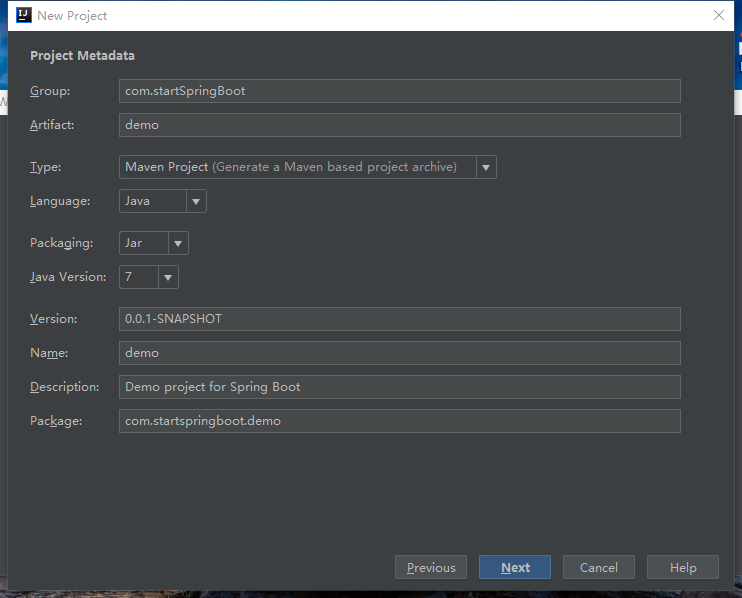Click the Project Metadata heading
Screen dimensions: 742x598
tap(82, 56)
